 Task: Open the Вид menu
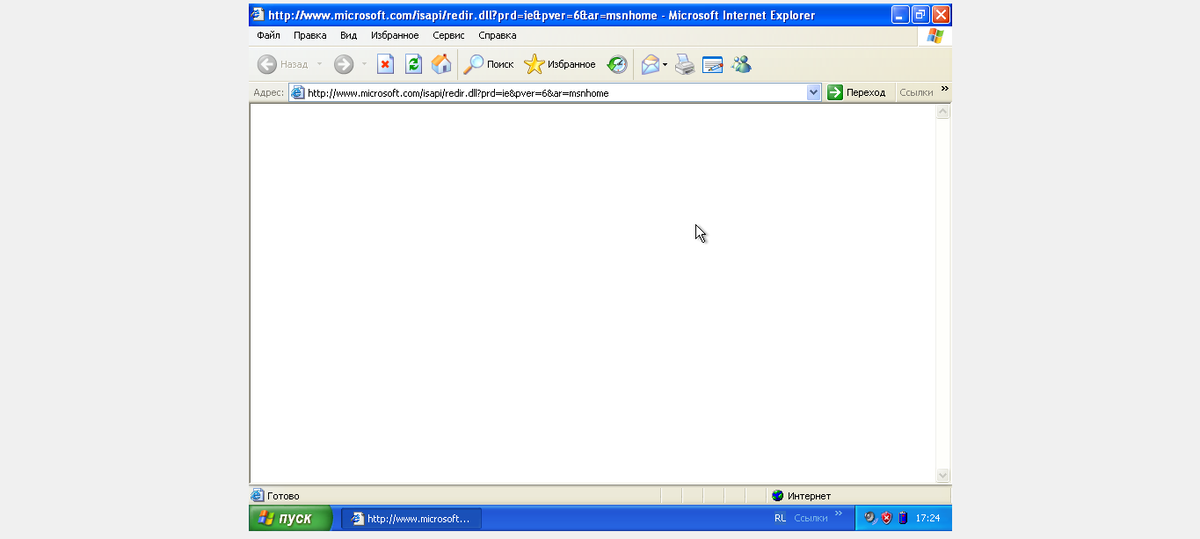click(x=348, y=35)
